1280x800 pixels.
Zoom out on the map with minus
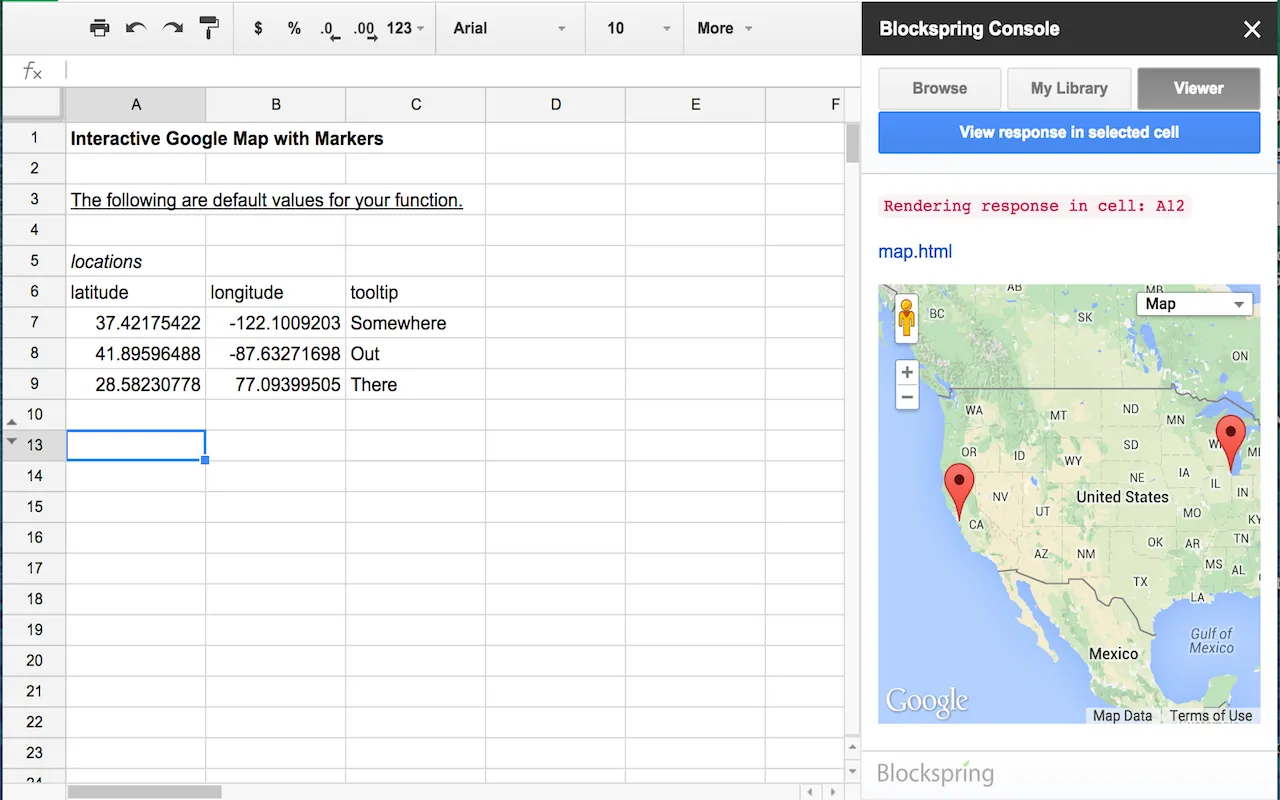pyautogui.click(x=907, y=397)
